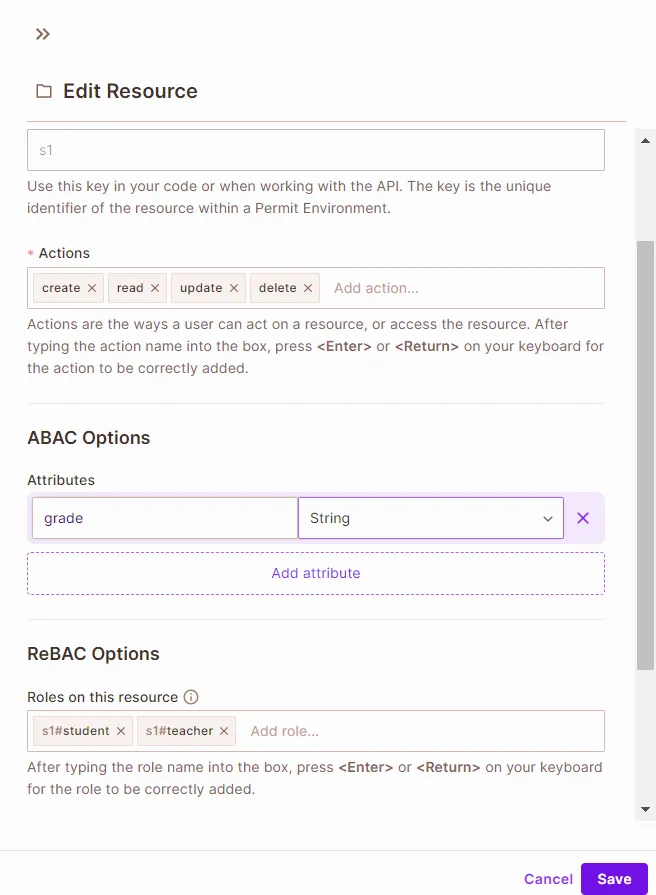Remove the read action tag
656x895 pixels.
[155, 288]
